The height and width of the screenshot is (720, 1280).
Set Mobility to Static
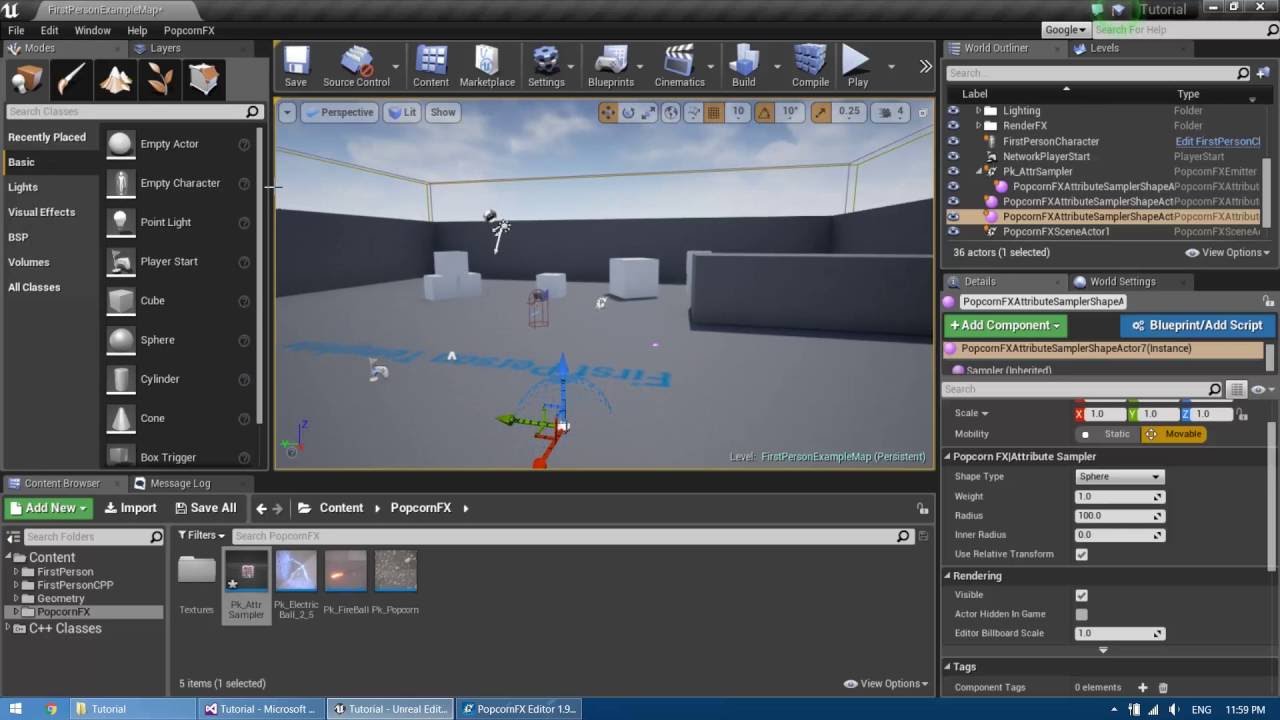pyautogui.click(x=1107, y=434)
